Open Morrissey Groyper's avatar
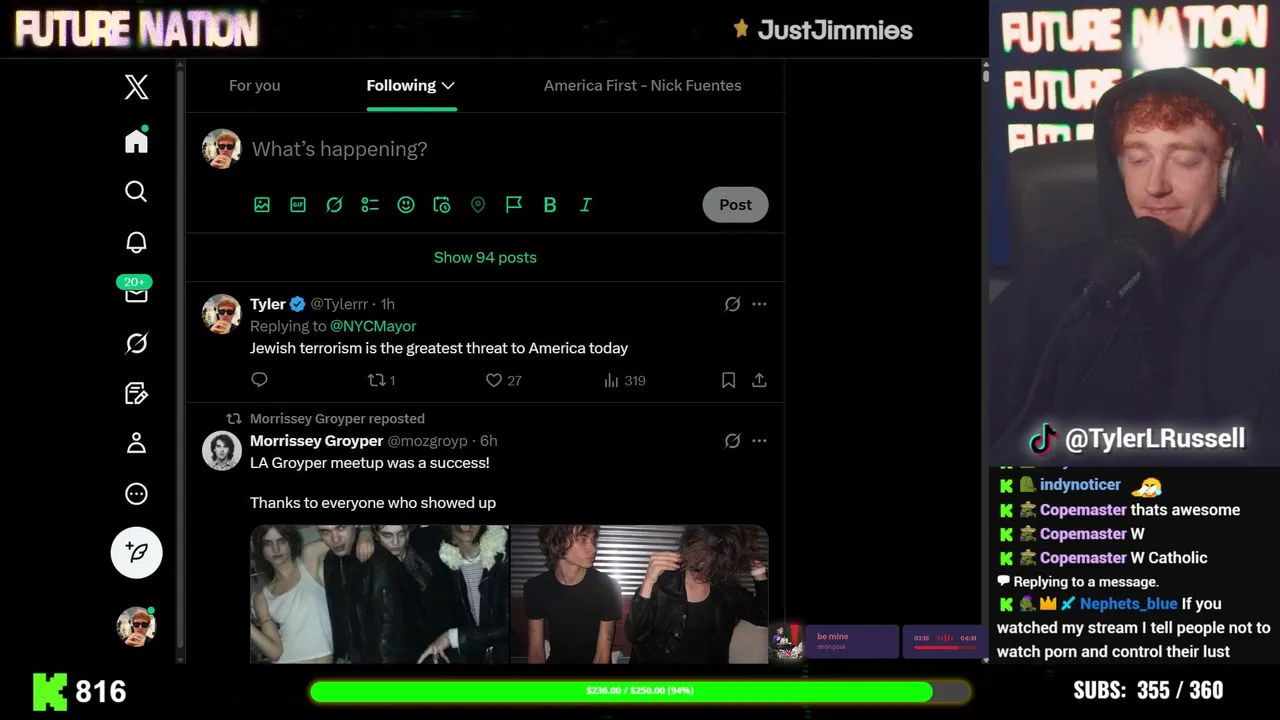 click(222, 451)
